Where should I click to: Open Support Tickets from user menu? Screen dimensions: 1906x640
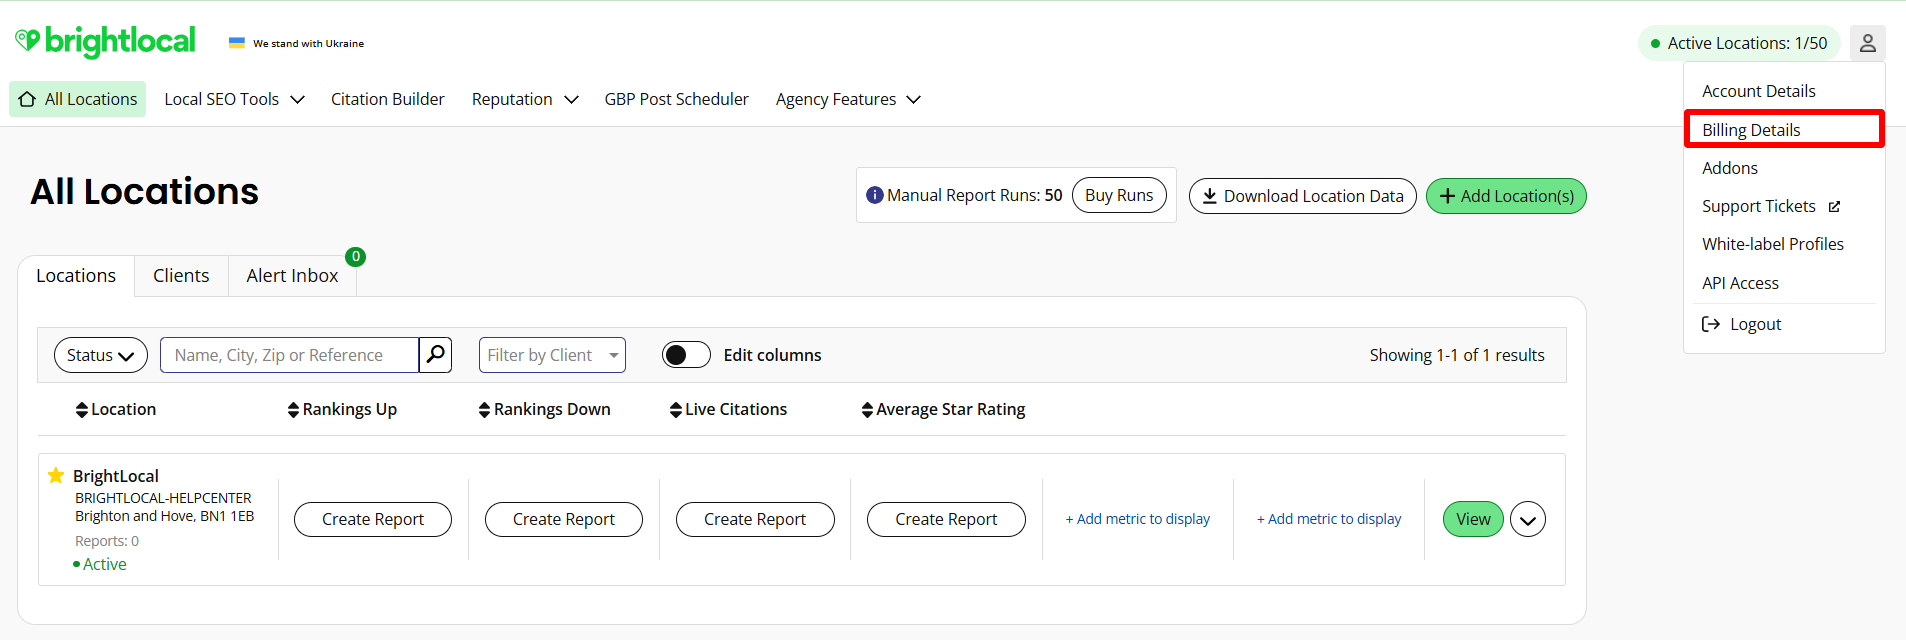[1759, 206]
